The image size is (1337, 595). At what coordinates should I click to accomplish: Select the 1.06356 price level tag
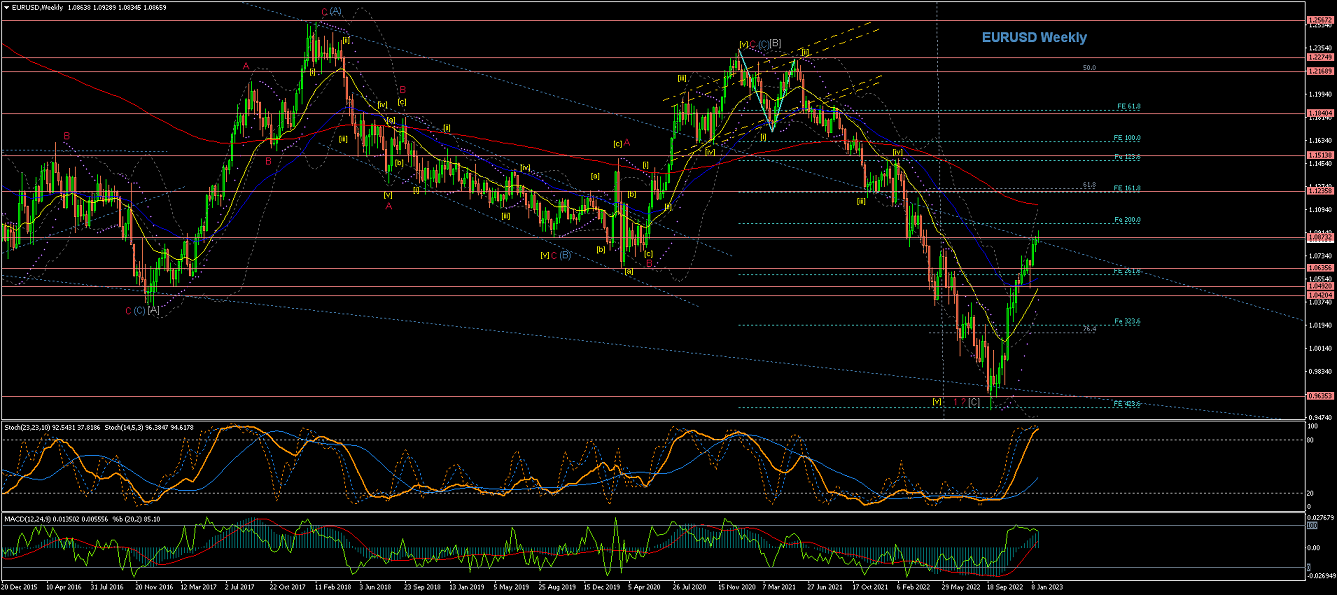[1321, 268]
